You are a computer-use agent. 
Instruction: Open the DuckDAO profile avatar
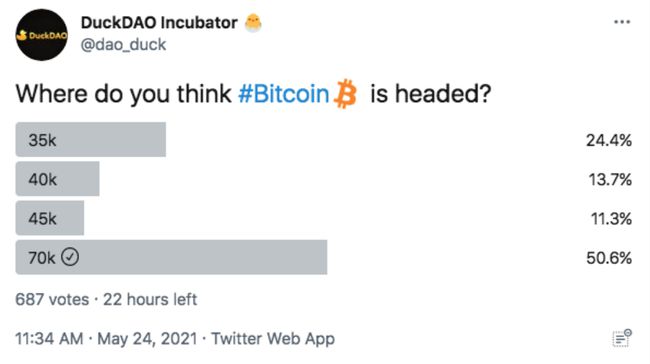click(41, 35)
